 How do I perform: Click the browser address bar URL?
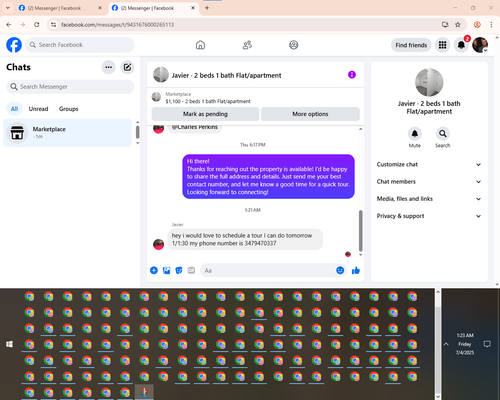coord(117,25)
